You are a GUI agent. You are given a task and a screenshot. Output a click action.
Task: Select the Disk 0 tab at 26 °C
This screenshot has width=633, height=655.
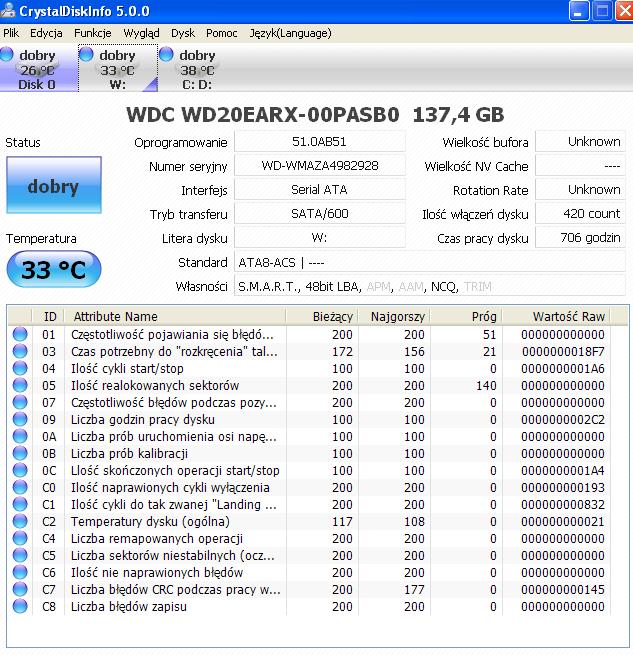click(x=39, y=69)
